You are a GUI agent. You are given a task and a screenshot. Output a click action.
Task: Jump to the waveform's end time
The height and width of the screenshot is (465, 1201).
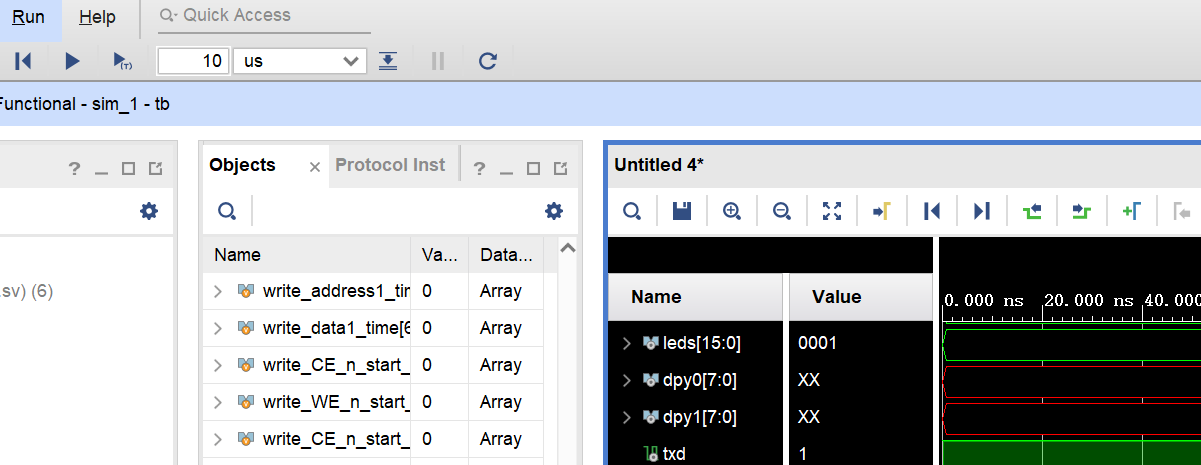(x=982, y=211)
